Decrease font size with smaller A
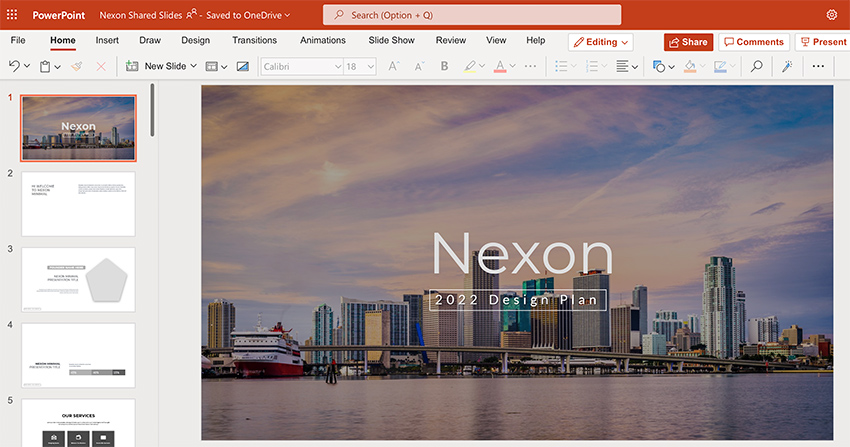Image resolution: width=850 pixels, height=447 pixels. [x=418, y=66]
